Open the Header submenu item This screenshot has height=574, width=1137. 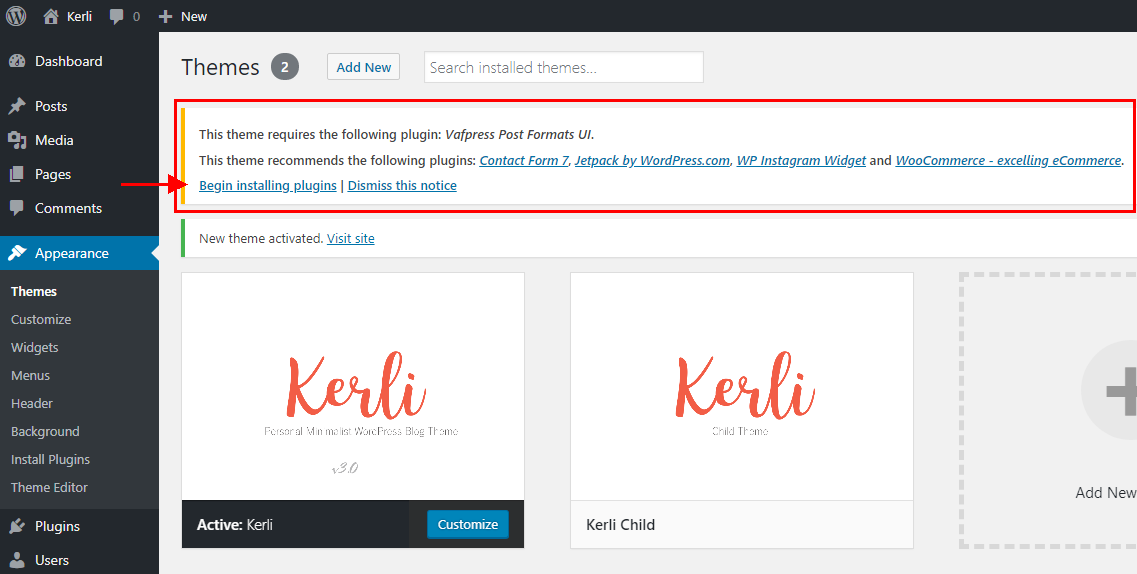click(32, 404)
